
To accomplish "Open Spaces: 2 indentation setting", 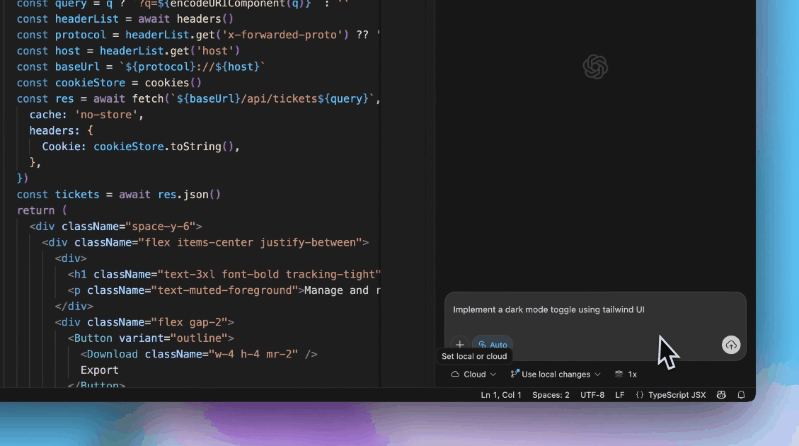I will [551, 395].
